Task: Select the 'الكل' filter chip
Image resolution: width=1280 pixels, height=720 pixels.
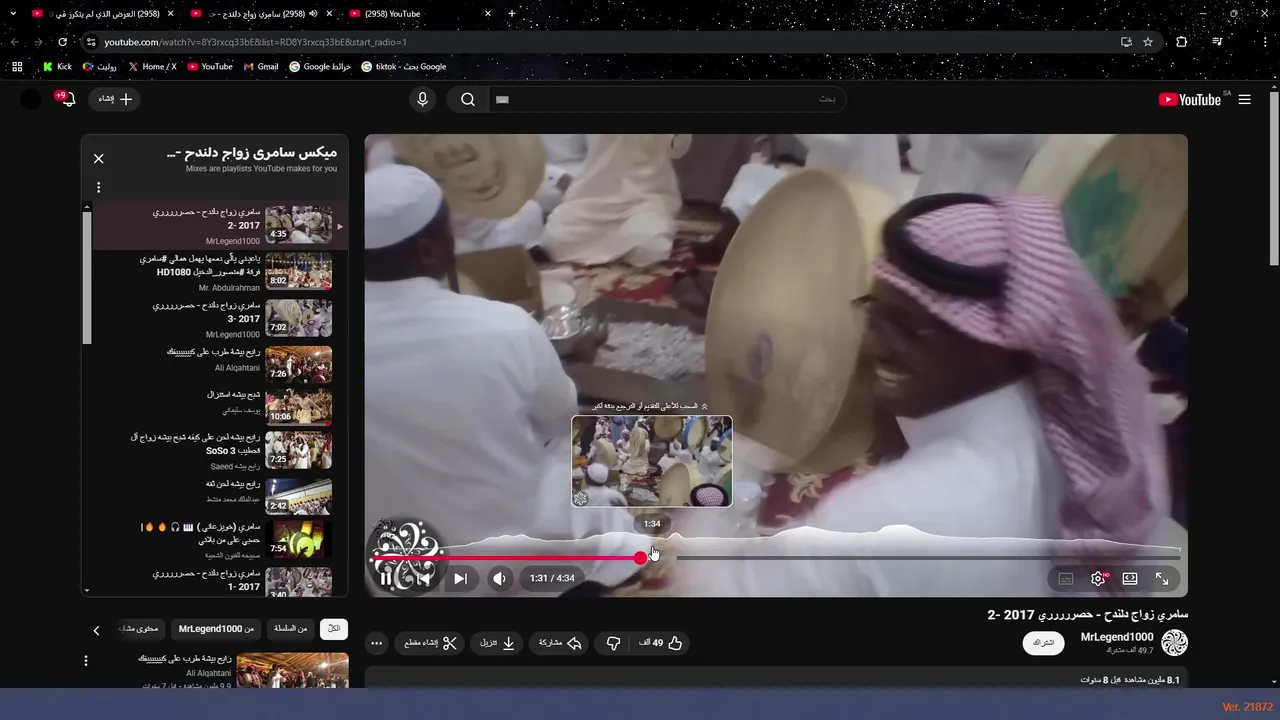Action: coord(334,629)
